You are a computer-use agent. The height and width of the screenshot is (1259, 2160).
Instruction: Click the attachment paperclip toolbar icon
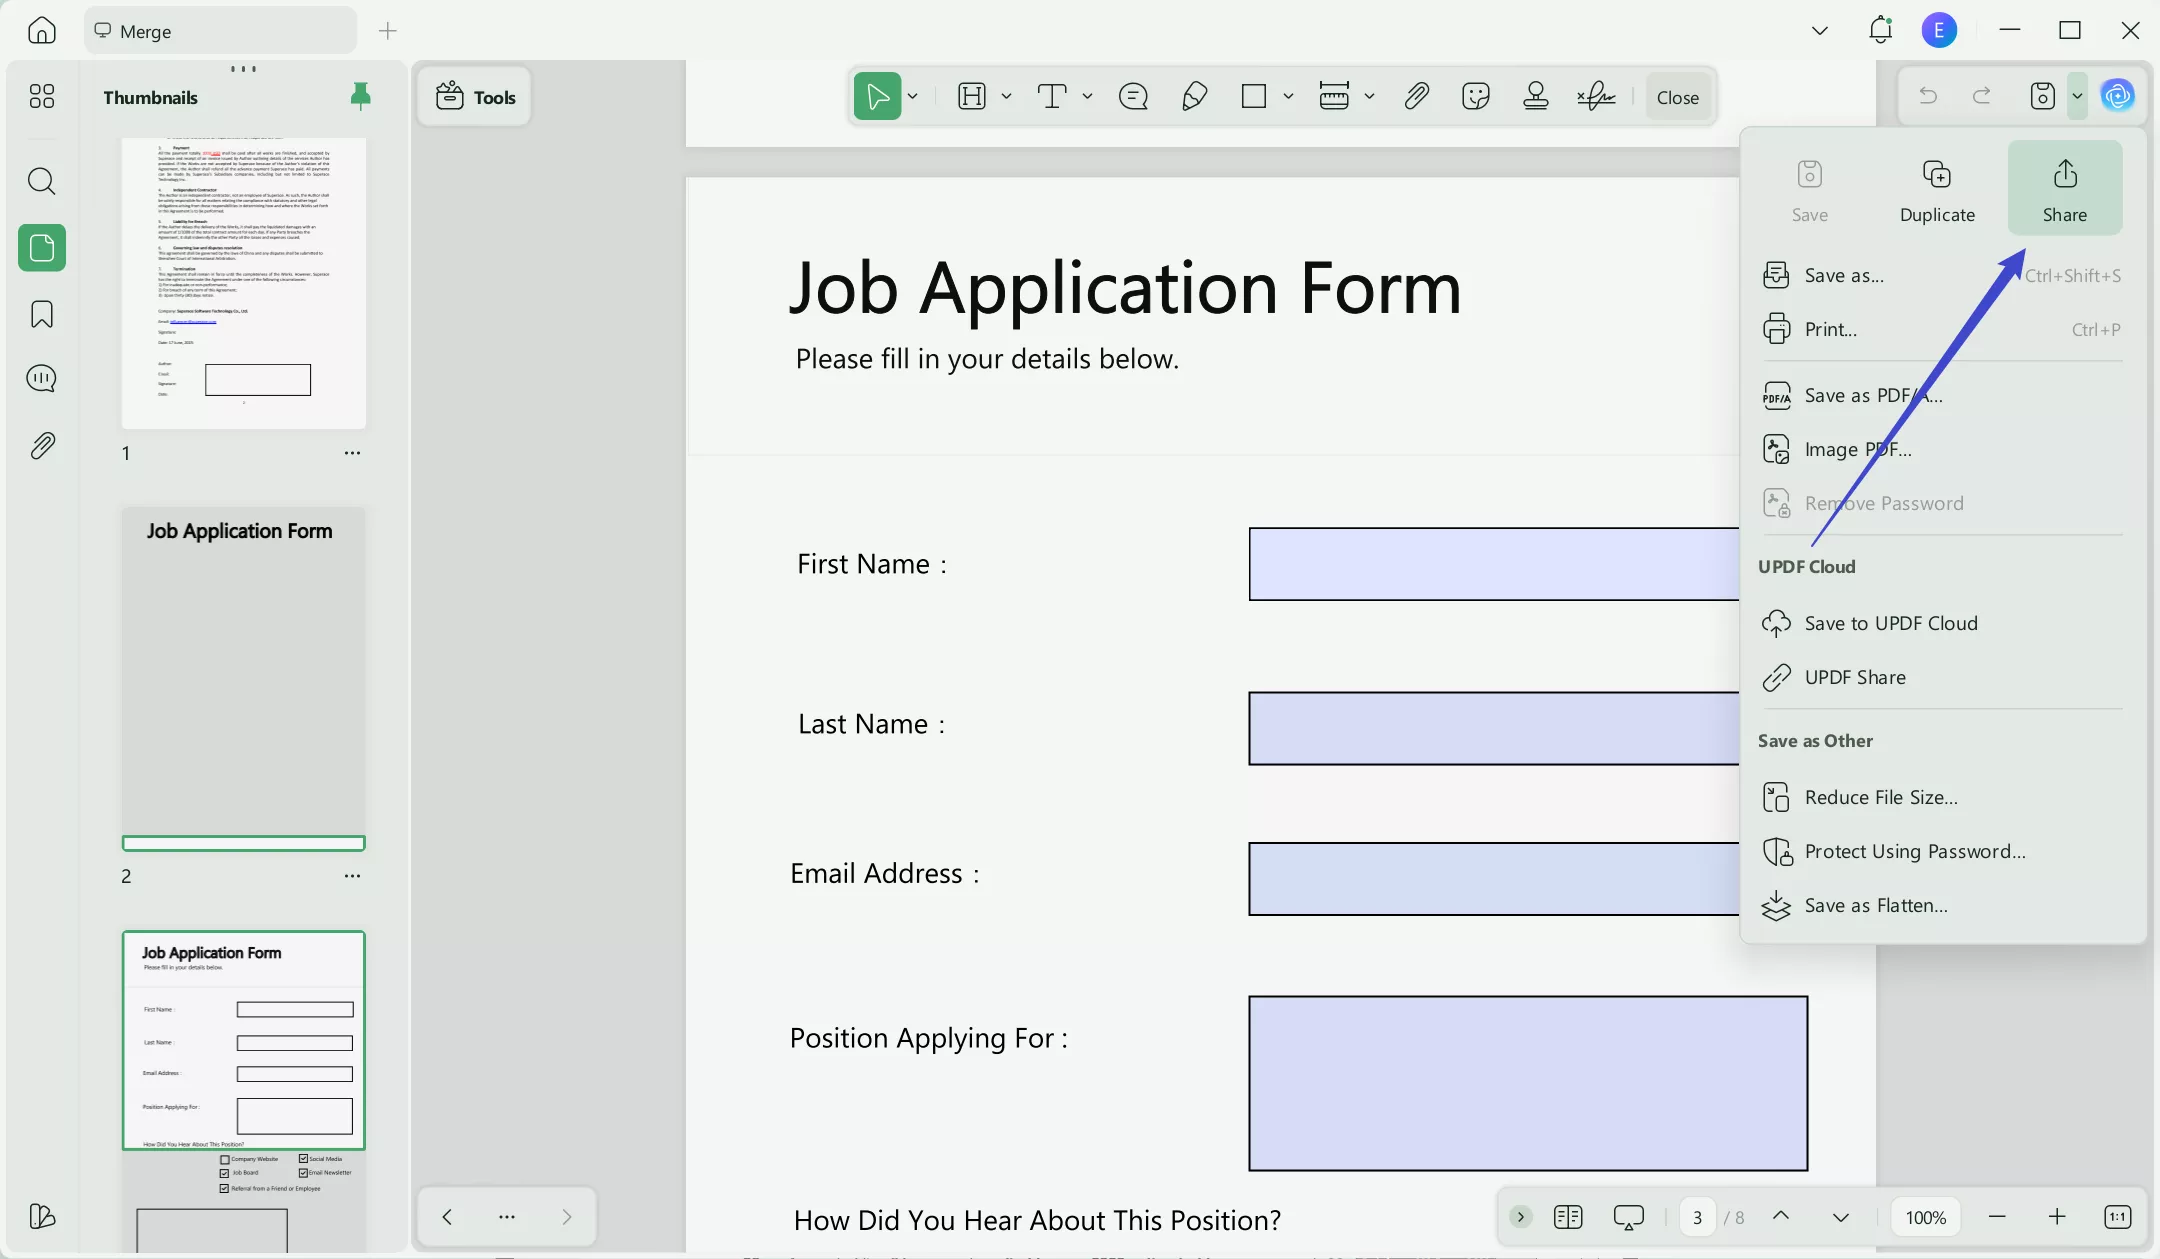[1415, 96]
